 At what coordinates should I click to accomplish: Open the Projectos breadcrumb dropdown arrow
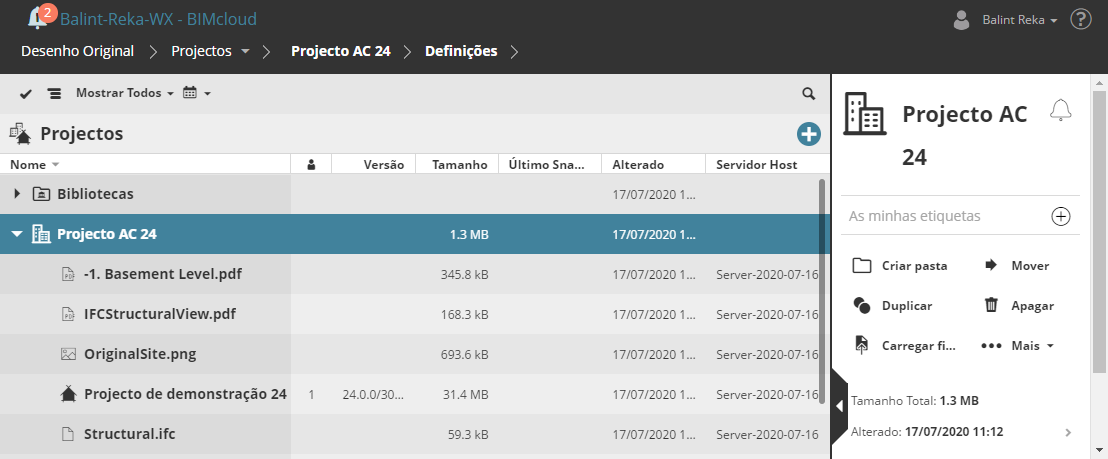tap(245, 52)
